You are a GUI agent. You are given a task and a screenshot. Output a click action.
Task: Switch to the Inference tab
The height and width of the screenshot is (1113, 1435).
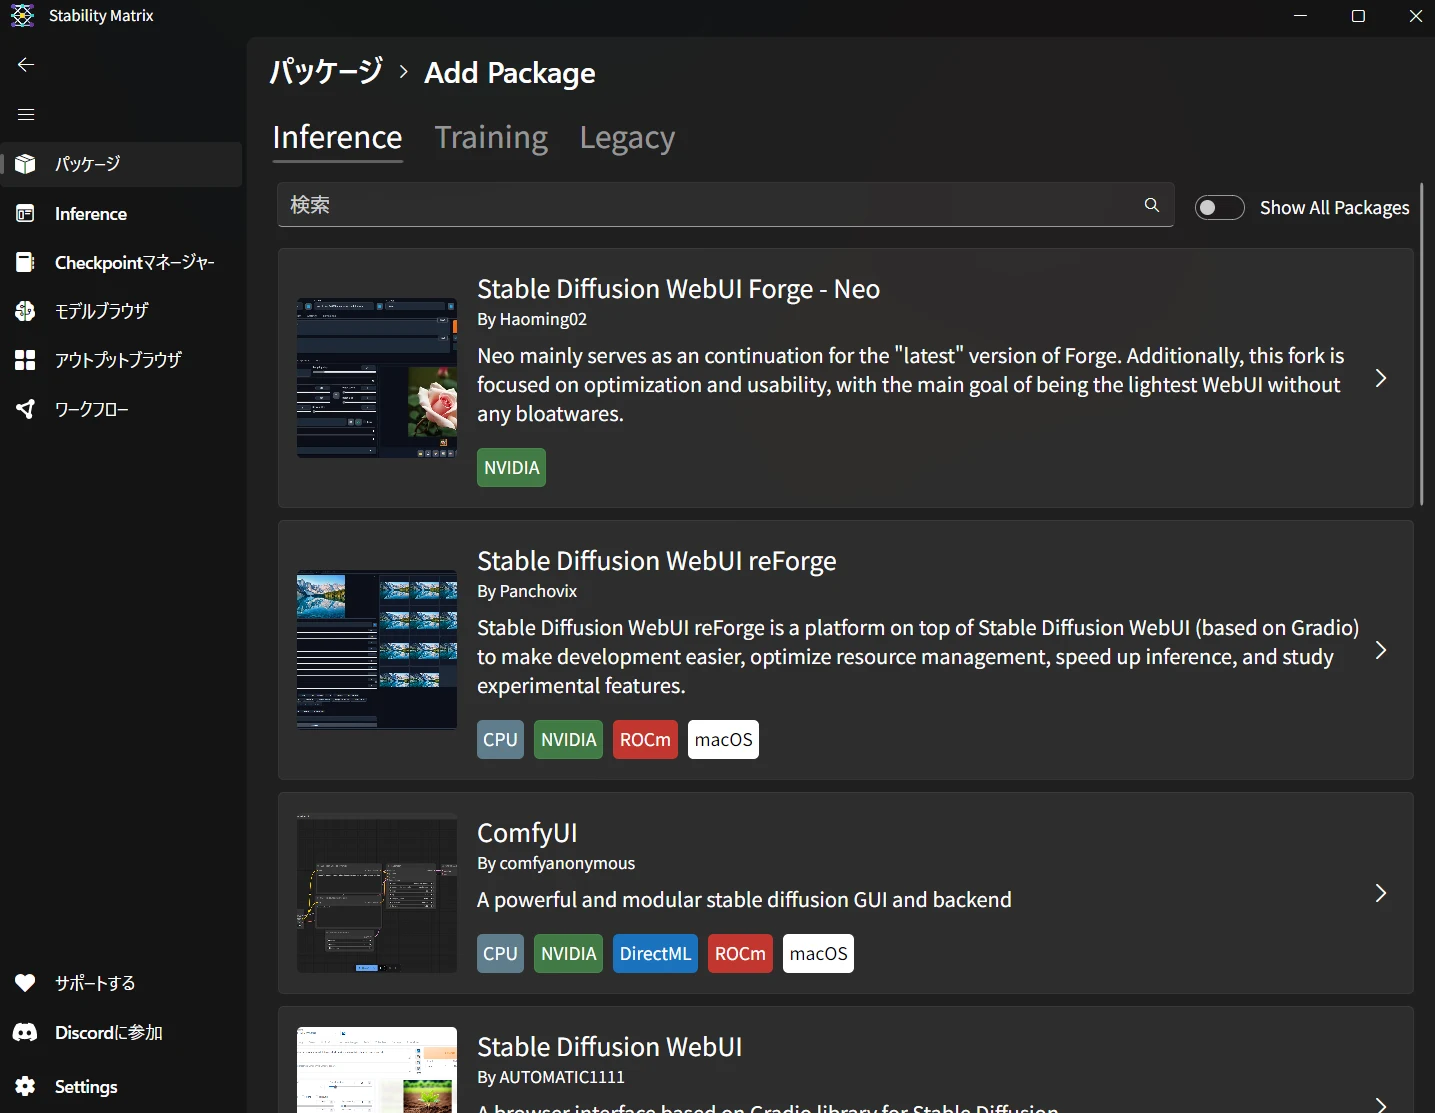(337, 137)
